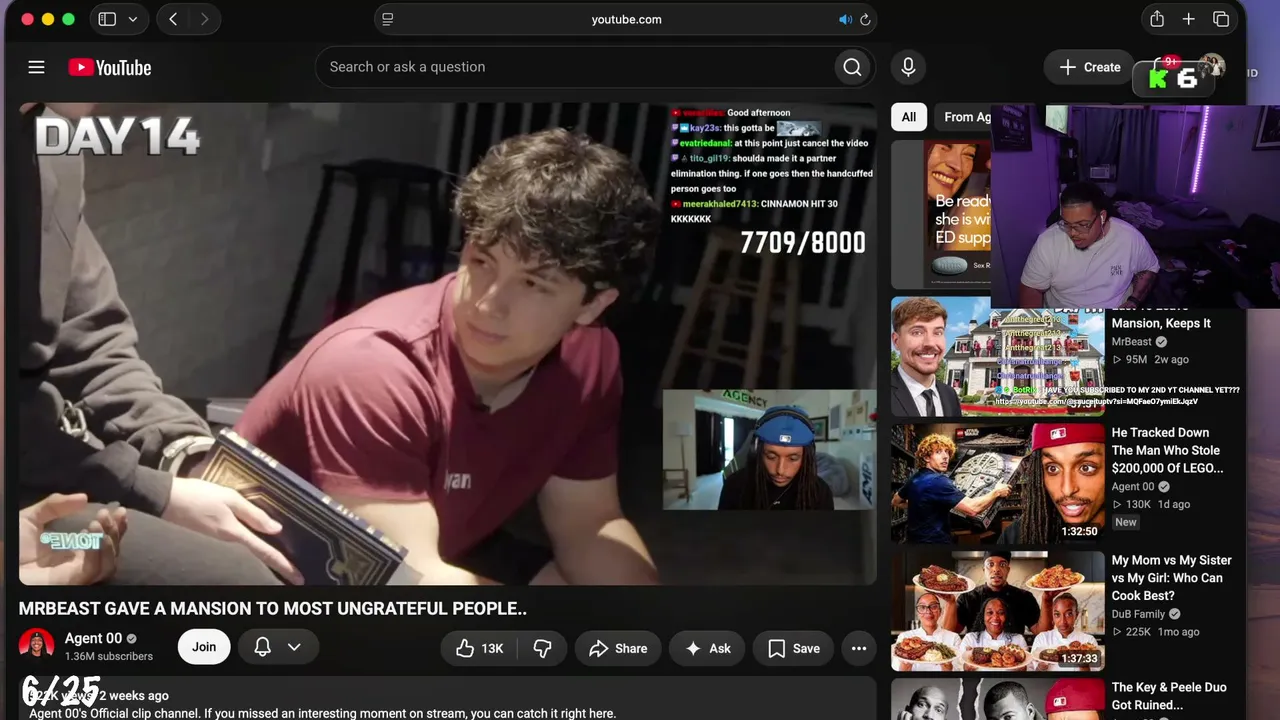Reload the YouTube page
Image resolution: width=1280 pixels, height=720 pixels.
click(x=865, y=19)
